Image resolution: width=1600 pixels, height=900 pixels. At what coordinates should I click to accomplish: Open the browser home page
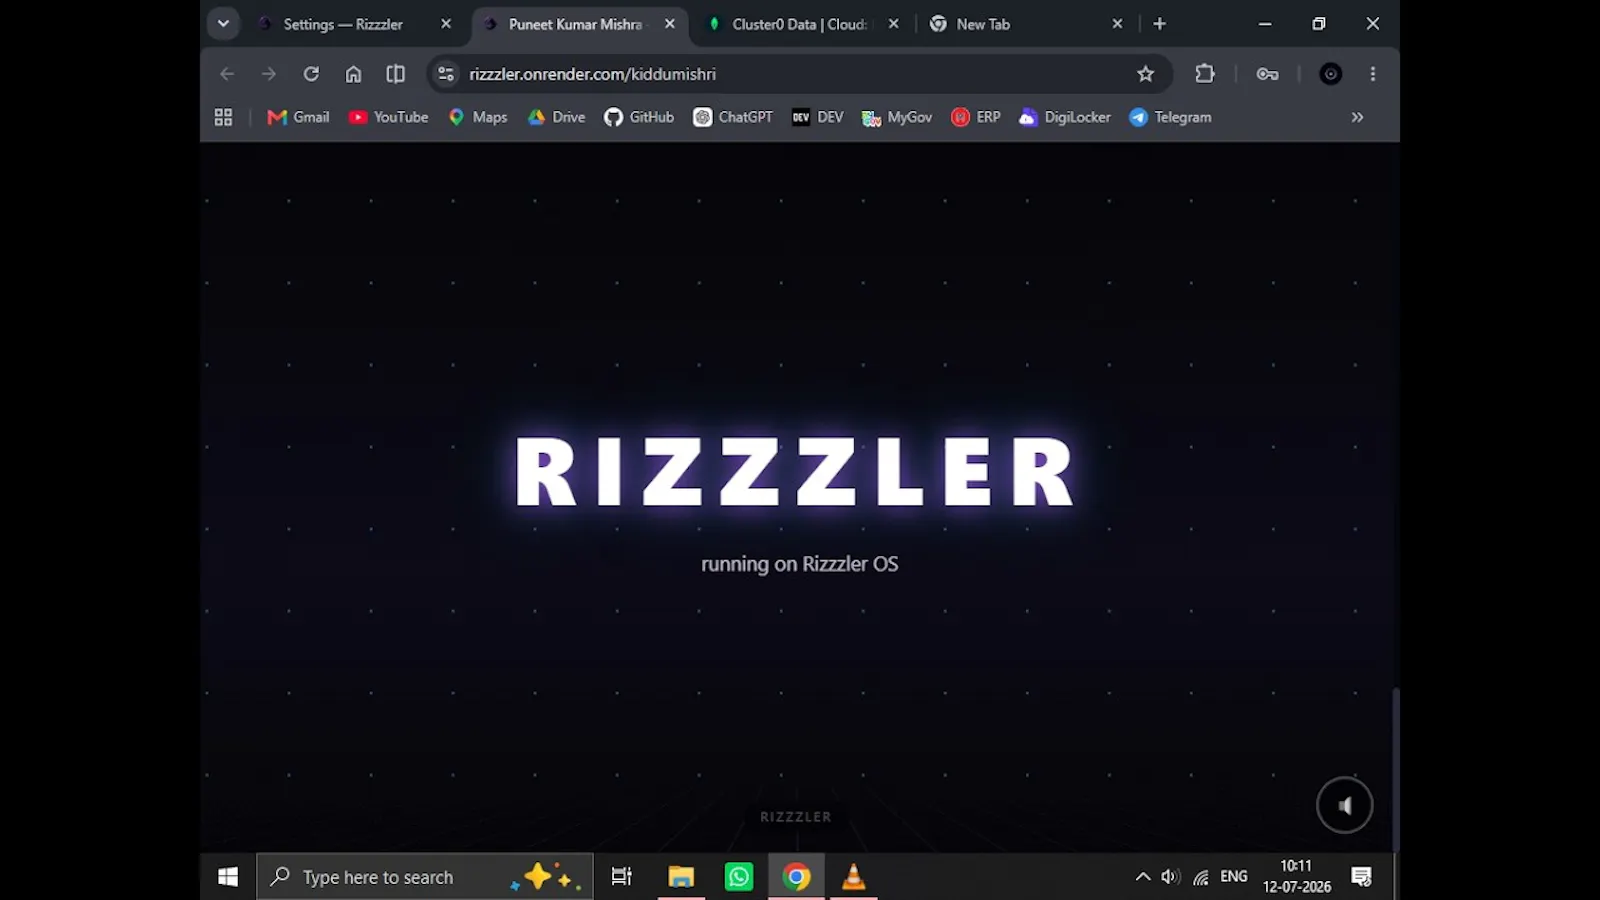click(x=353, y=74)
